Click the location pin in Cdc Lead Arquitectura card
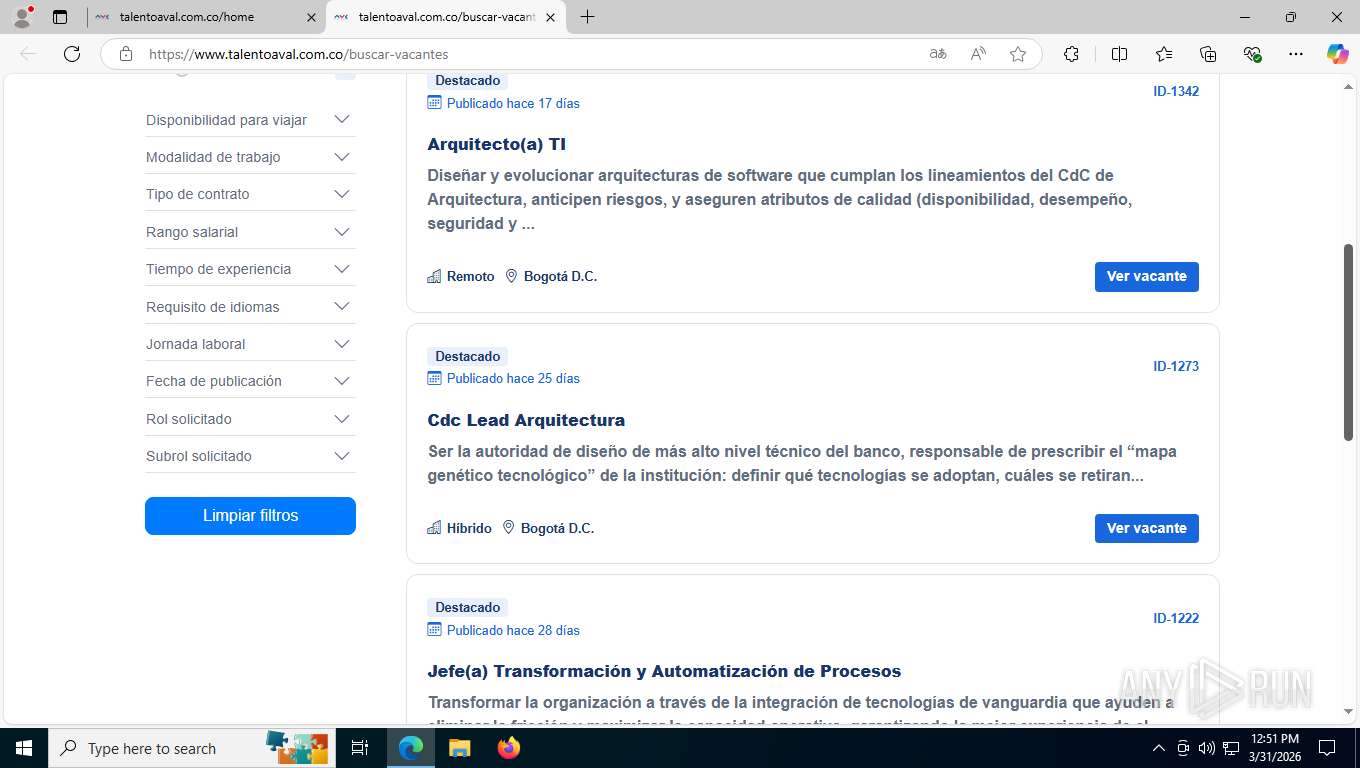 tap(508, 527)
